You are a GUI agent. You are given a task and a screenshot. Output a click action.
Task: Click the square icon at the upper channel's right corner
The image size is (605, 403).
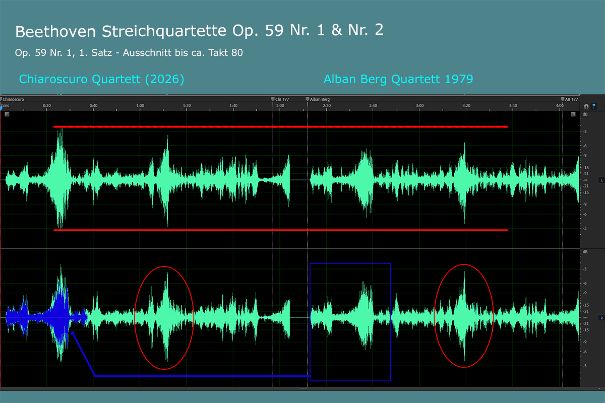573,114
